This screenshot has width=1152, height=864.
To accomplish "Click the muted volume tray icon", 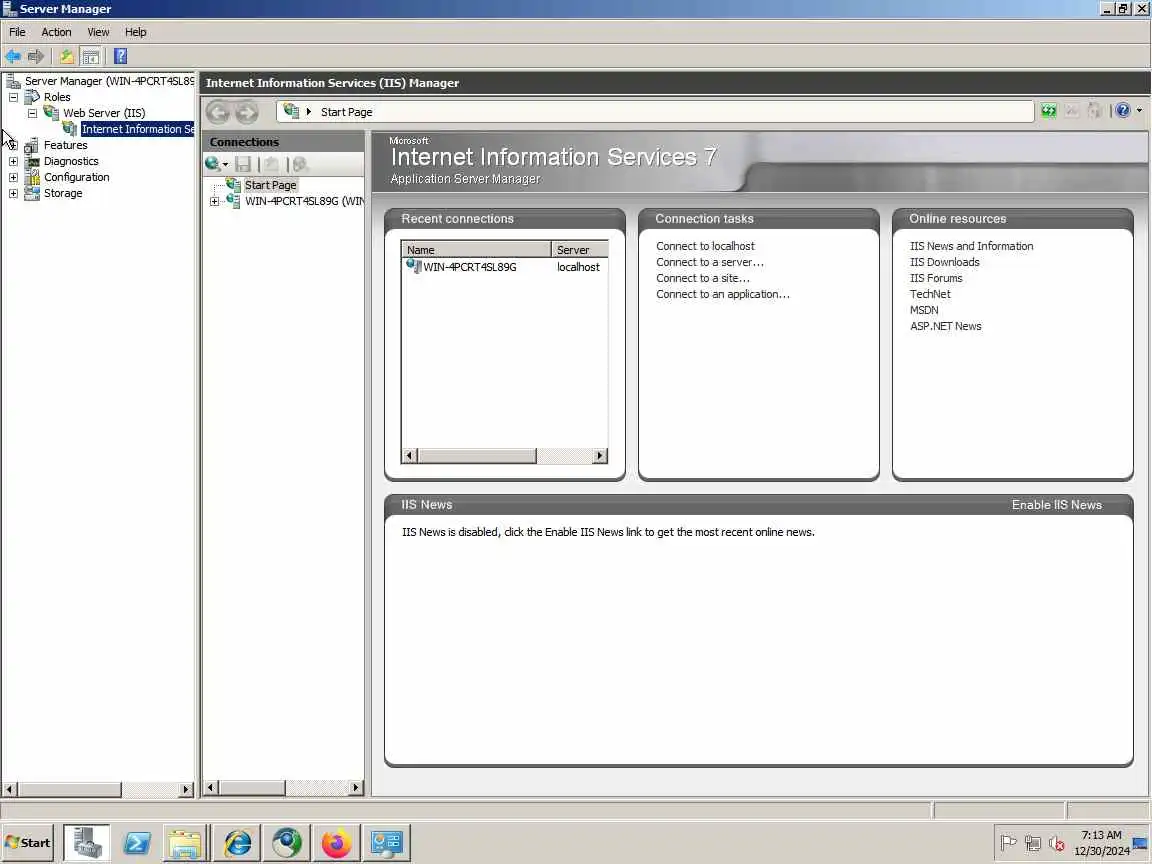I will tap(1057, 843).
